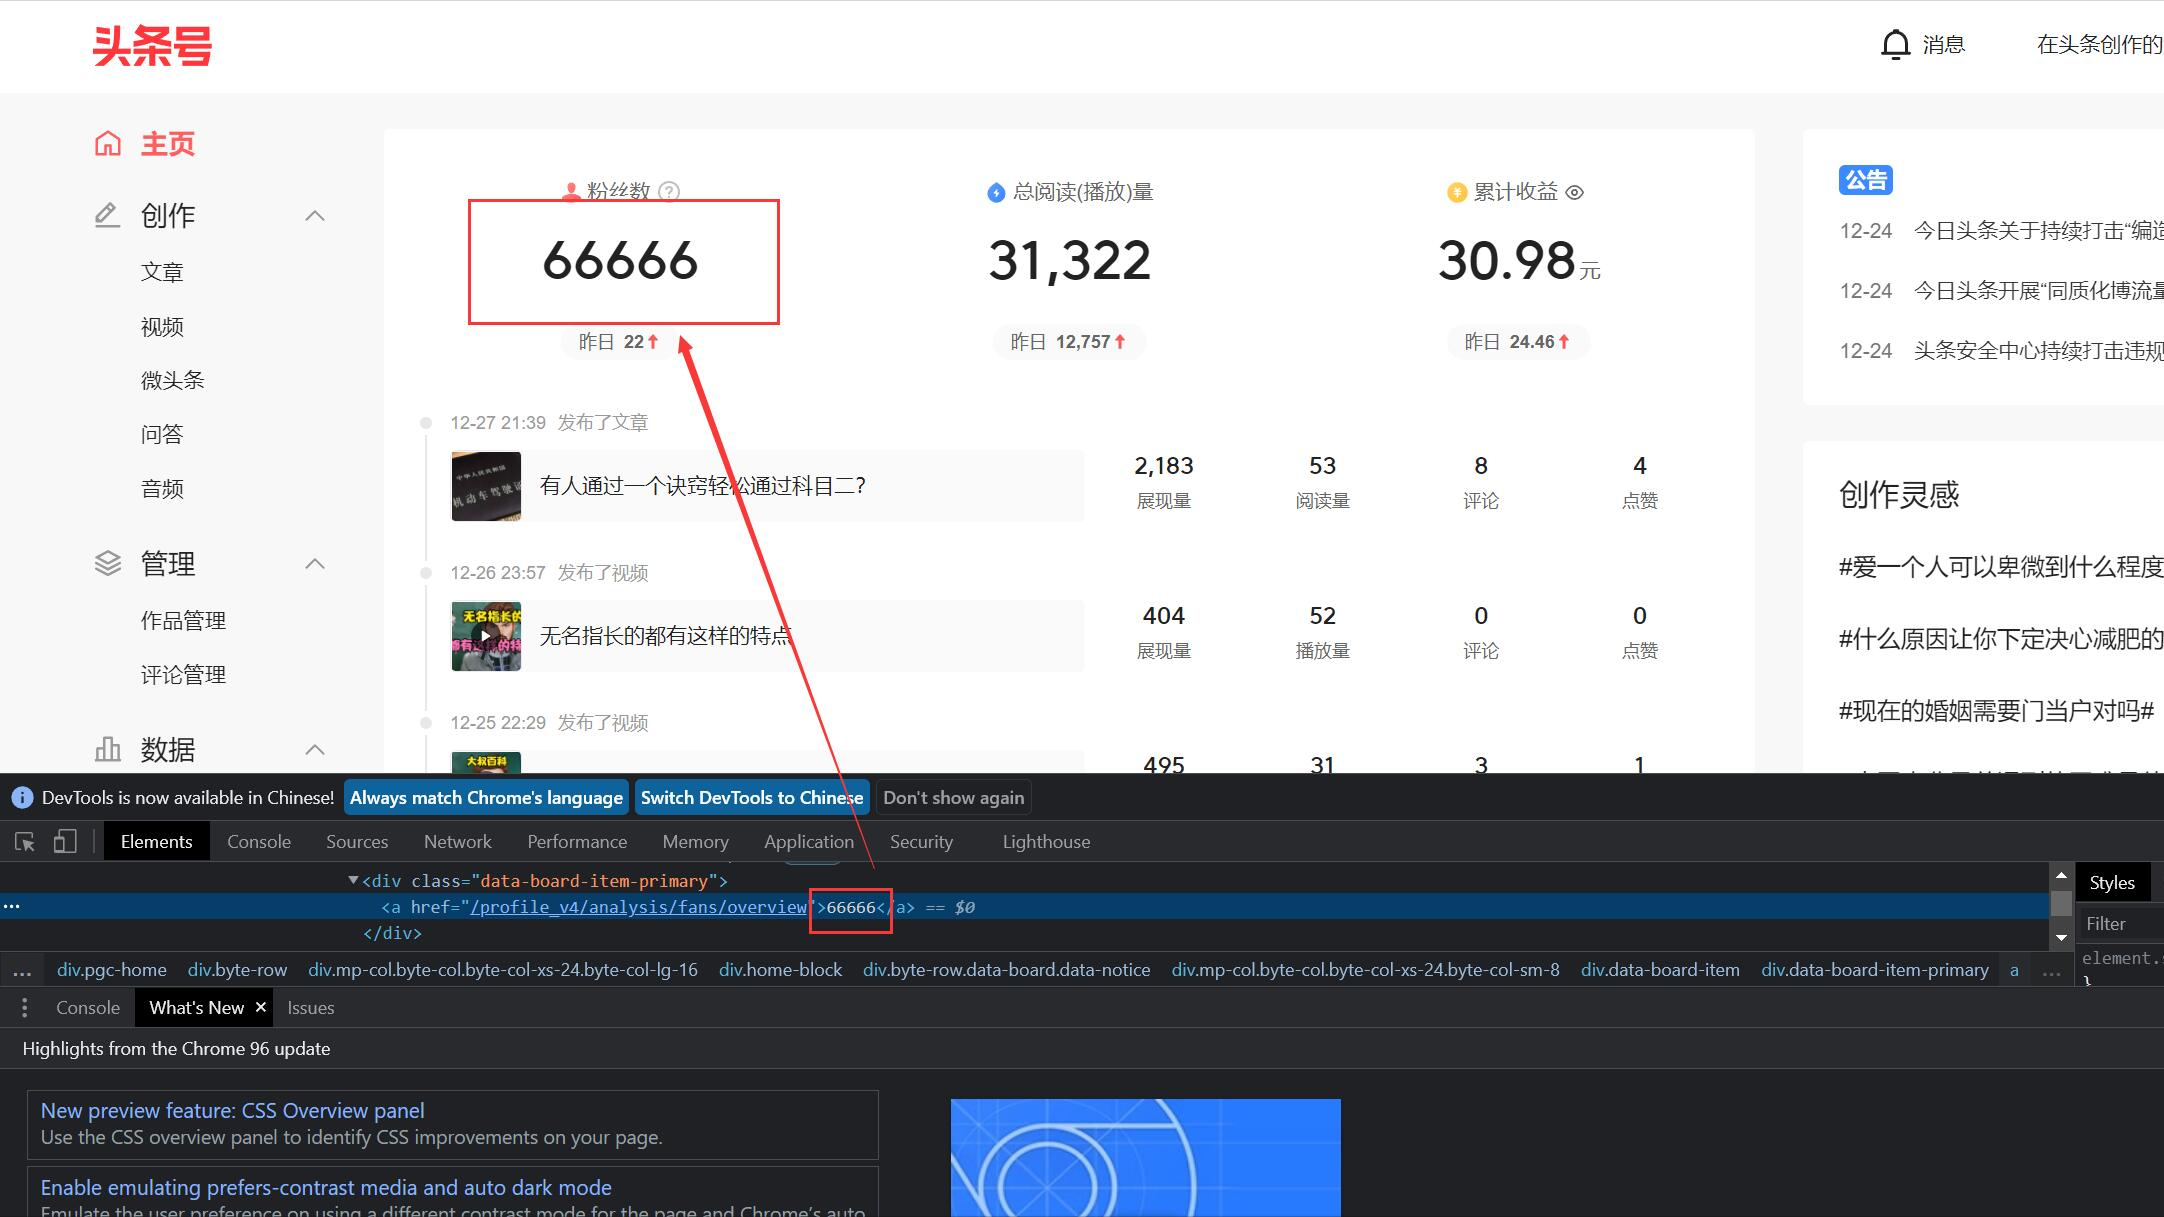Open the DevTools drawer three-dot menu
Image resolution: width=2164 pixels, height=1217 pixels.
24,1008
